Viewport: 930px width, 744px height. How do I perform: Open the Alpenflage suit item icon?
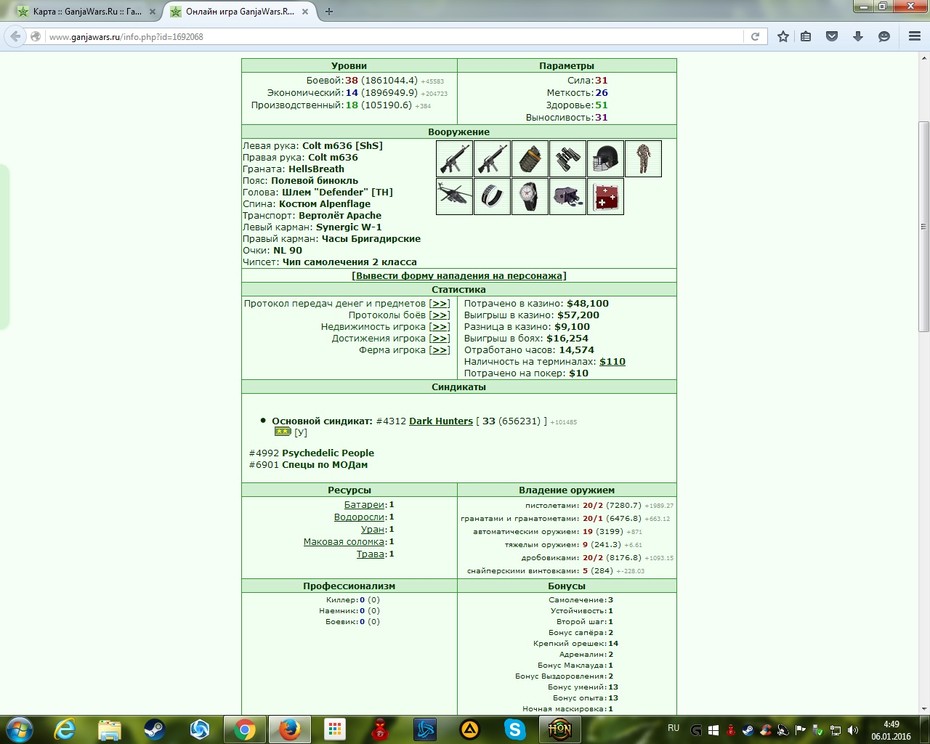click(643, 158)
